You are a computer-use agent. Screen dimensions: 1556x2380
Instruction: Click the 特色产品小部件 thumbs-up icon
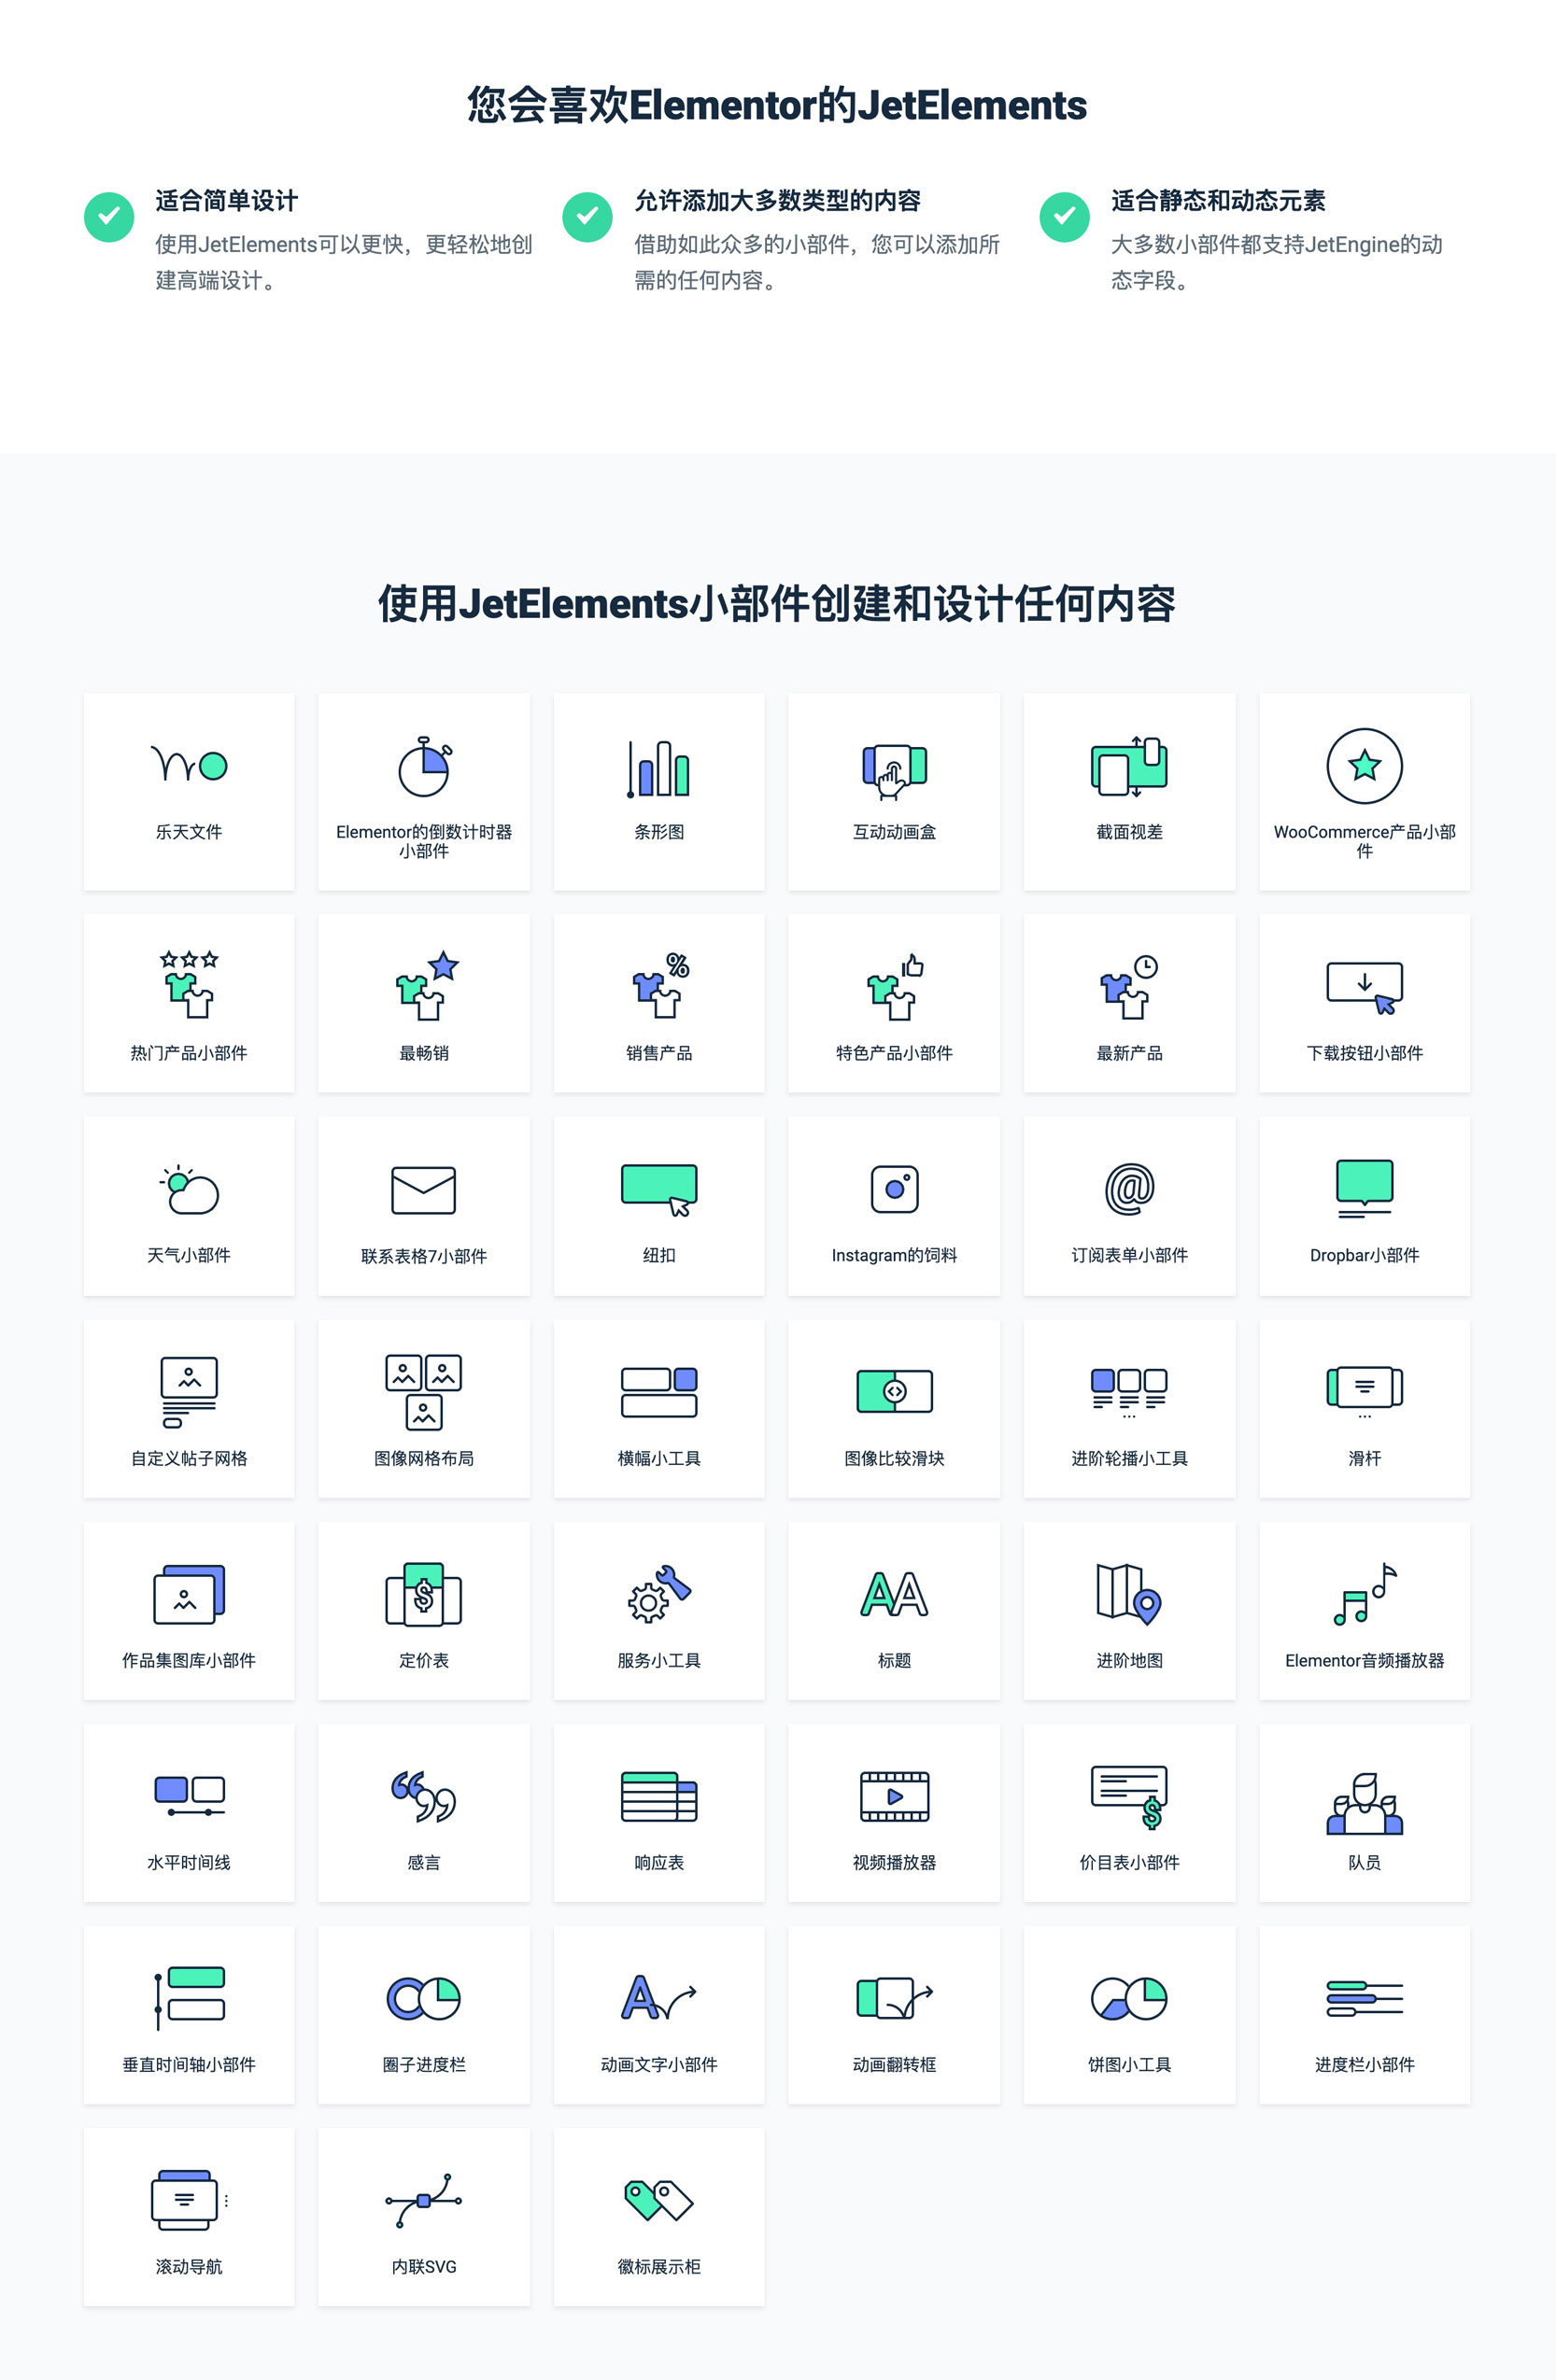coord(895,986)
